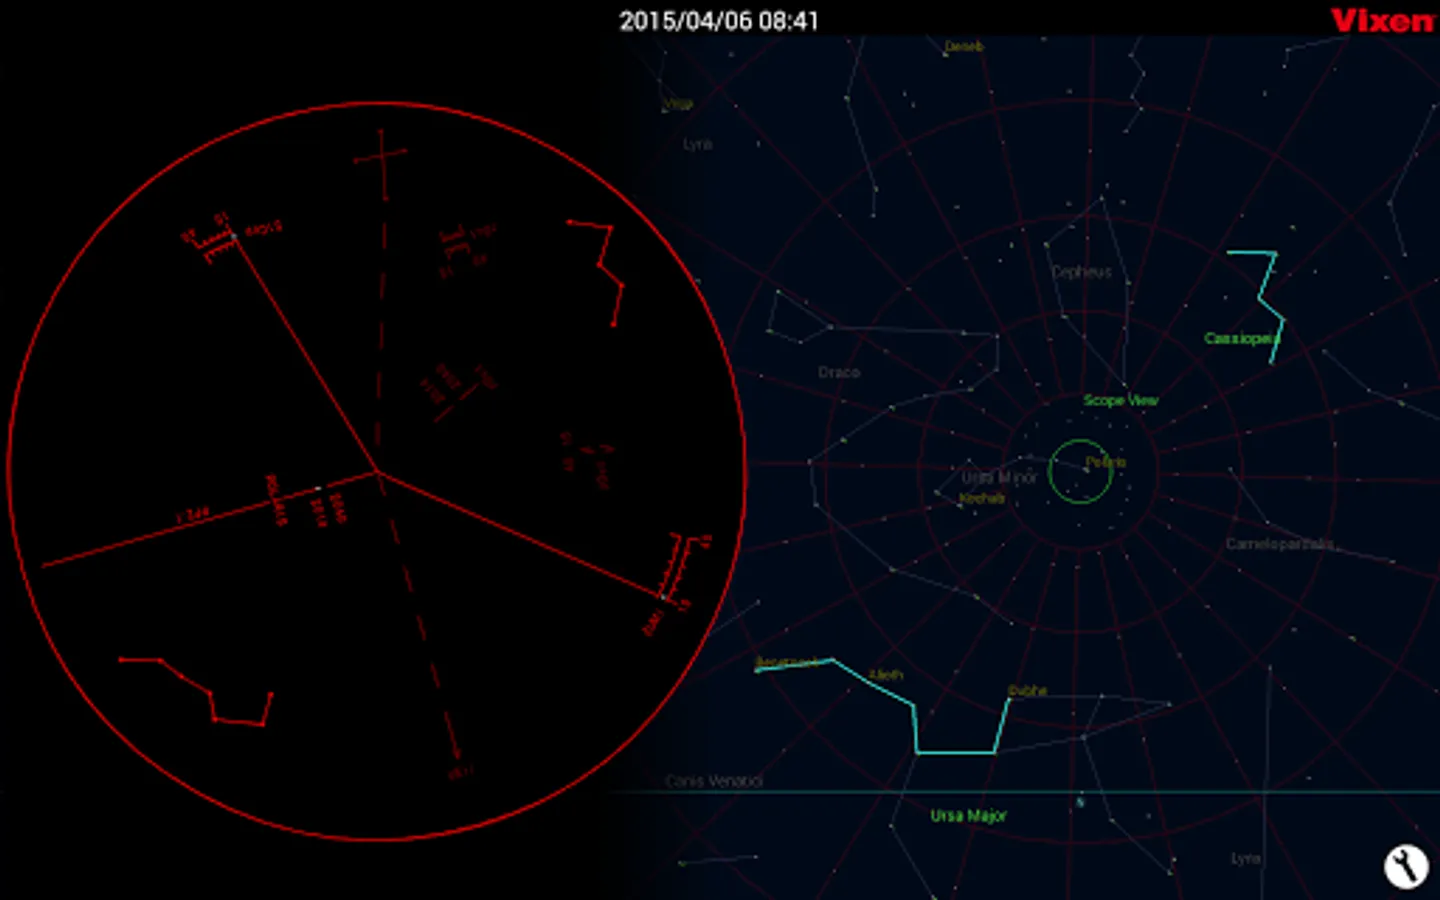
Task: Tap the Alioth star label
Action: pyautogui.click(x=885, y=675)
